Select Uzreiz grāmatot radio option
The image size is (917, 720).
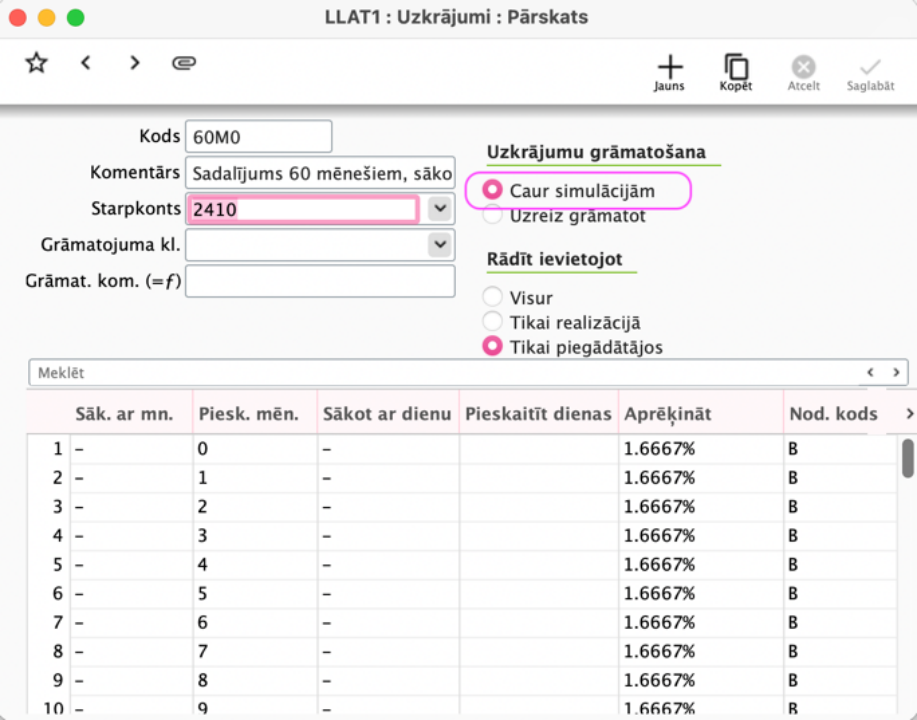tap(492, 215)
